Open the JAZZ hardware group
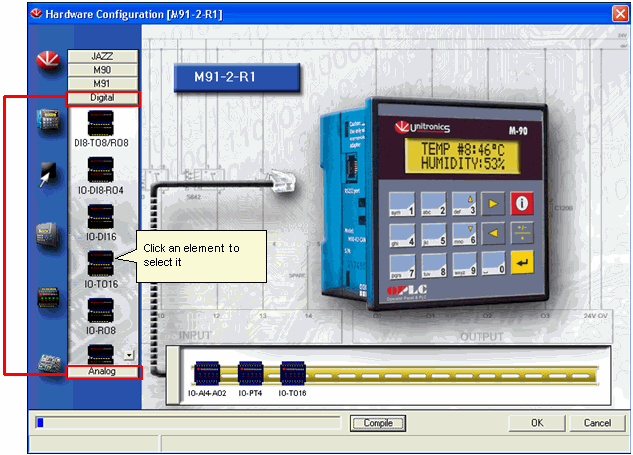633x455 pixels. coord(102,56)
